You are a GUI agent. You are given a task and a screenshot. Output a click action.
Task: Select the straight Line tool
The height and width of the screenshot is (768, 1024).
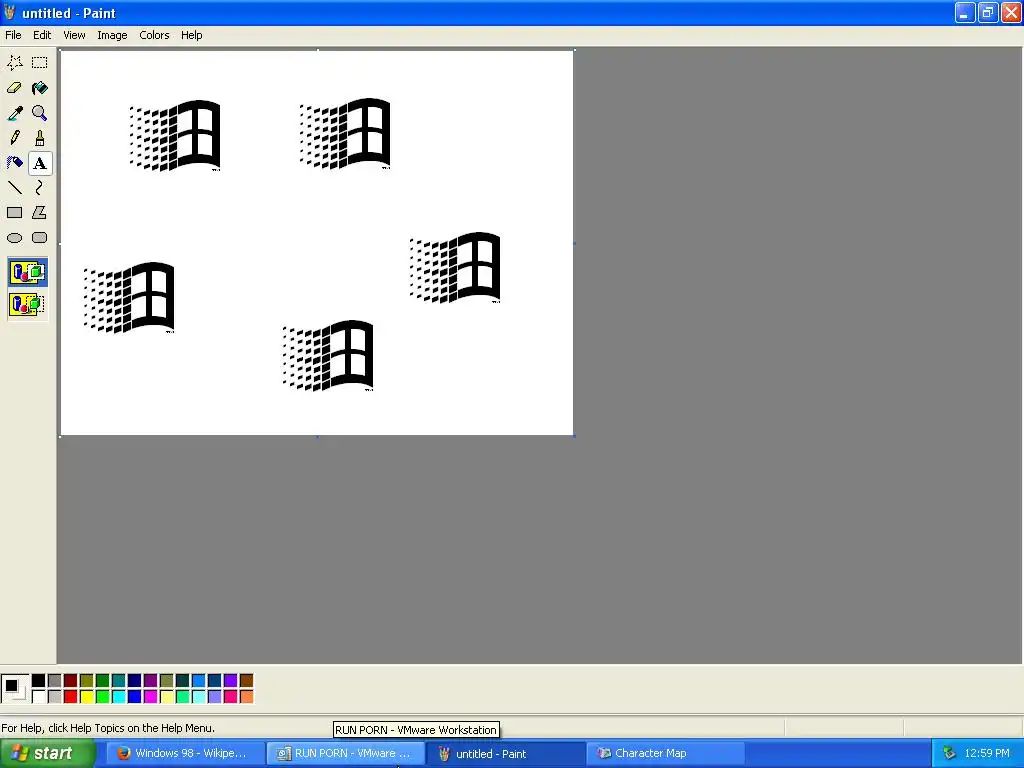14,187
